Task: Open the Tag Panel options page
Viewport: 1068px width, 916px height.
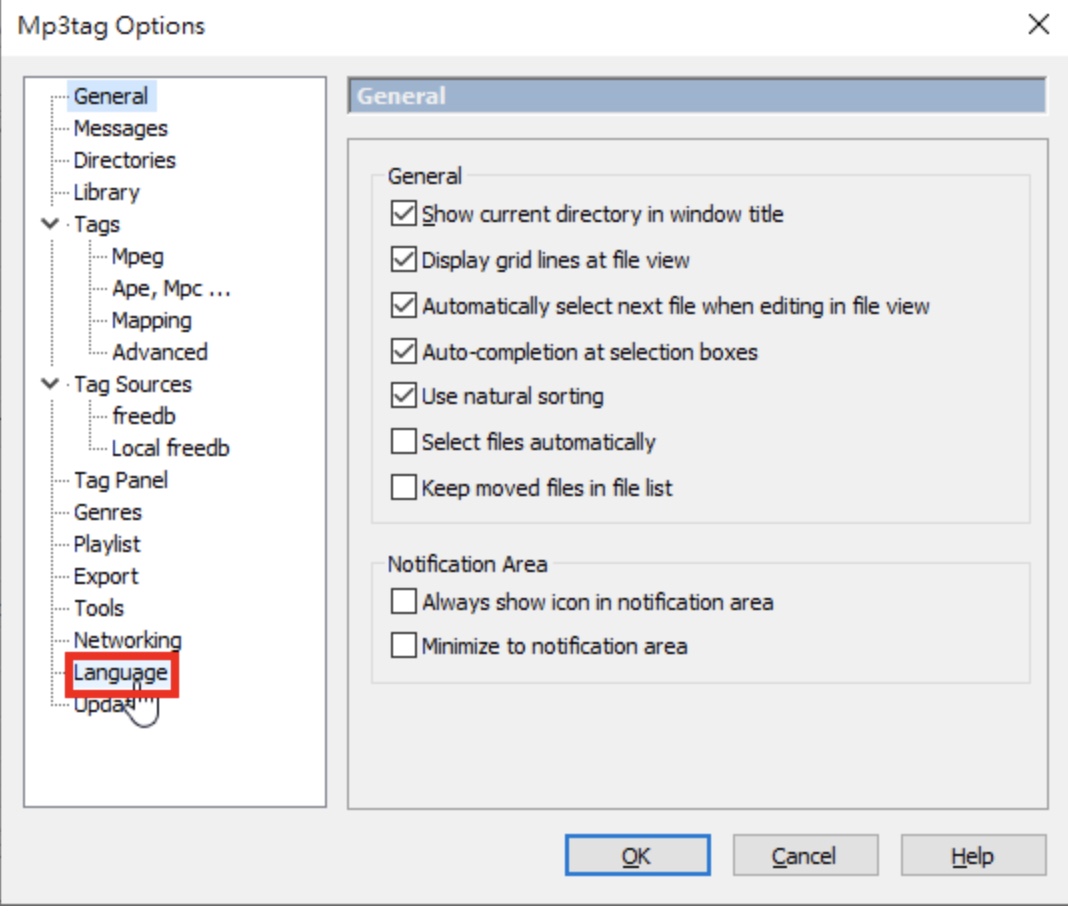Action: coord(121,480)
